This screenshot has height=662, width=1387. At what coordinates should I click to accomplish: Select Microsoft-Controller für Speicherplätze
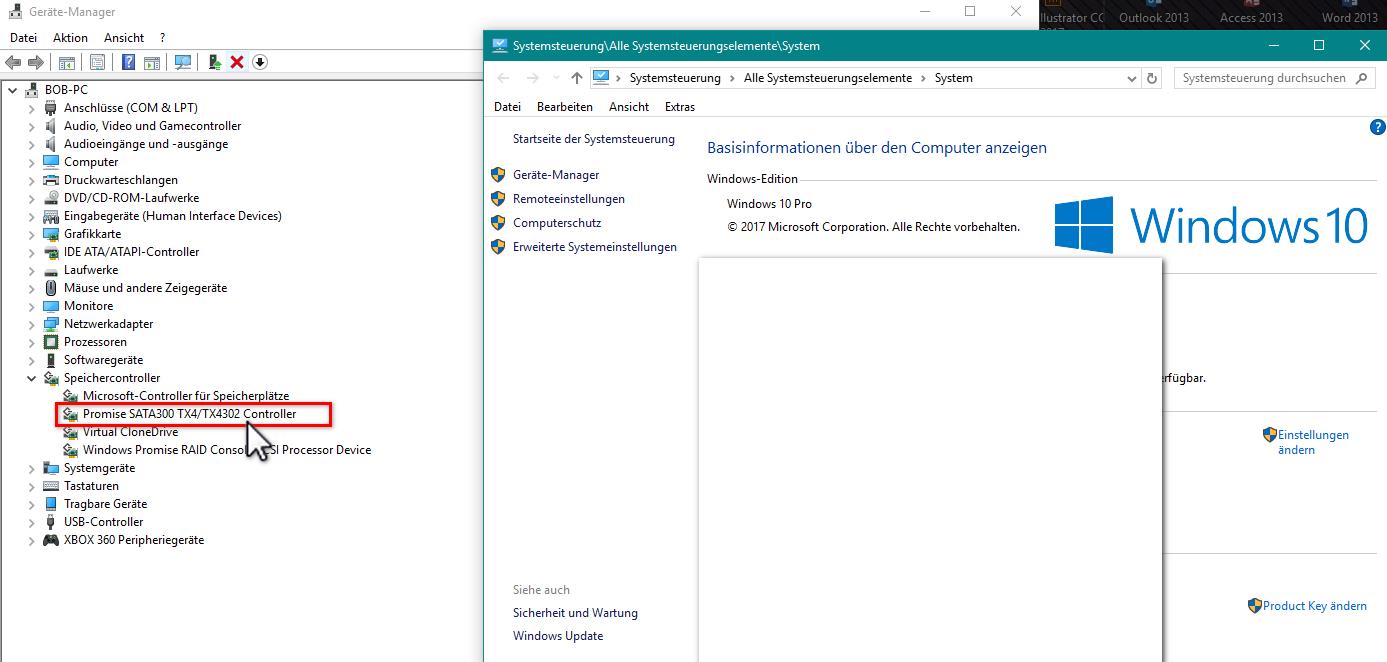tap(186, 396)
